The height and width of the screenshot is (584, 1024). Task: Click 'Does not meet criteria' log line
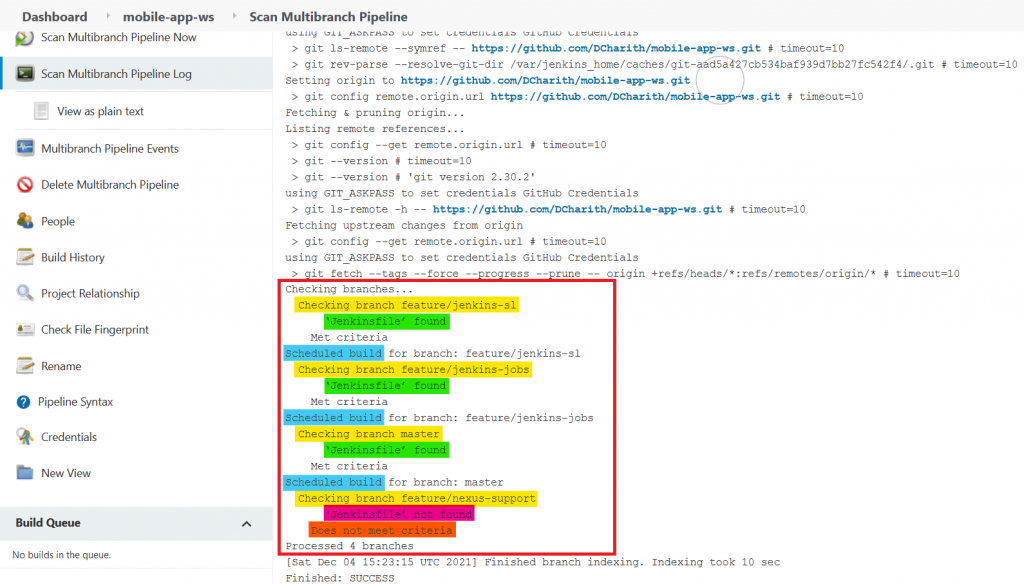pyautogui.click(x=382, y=530)
